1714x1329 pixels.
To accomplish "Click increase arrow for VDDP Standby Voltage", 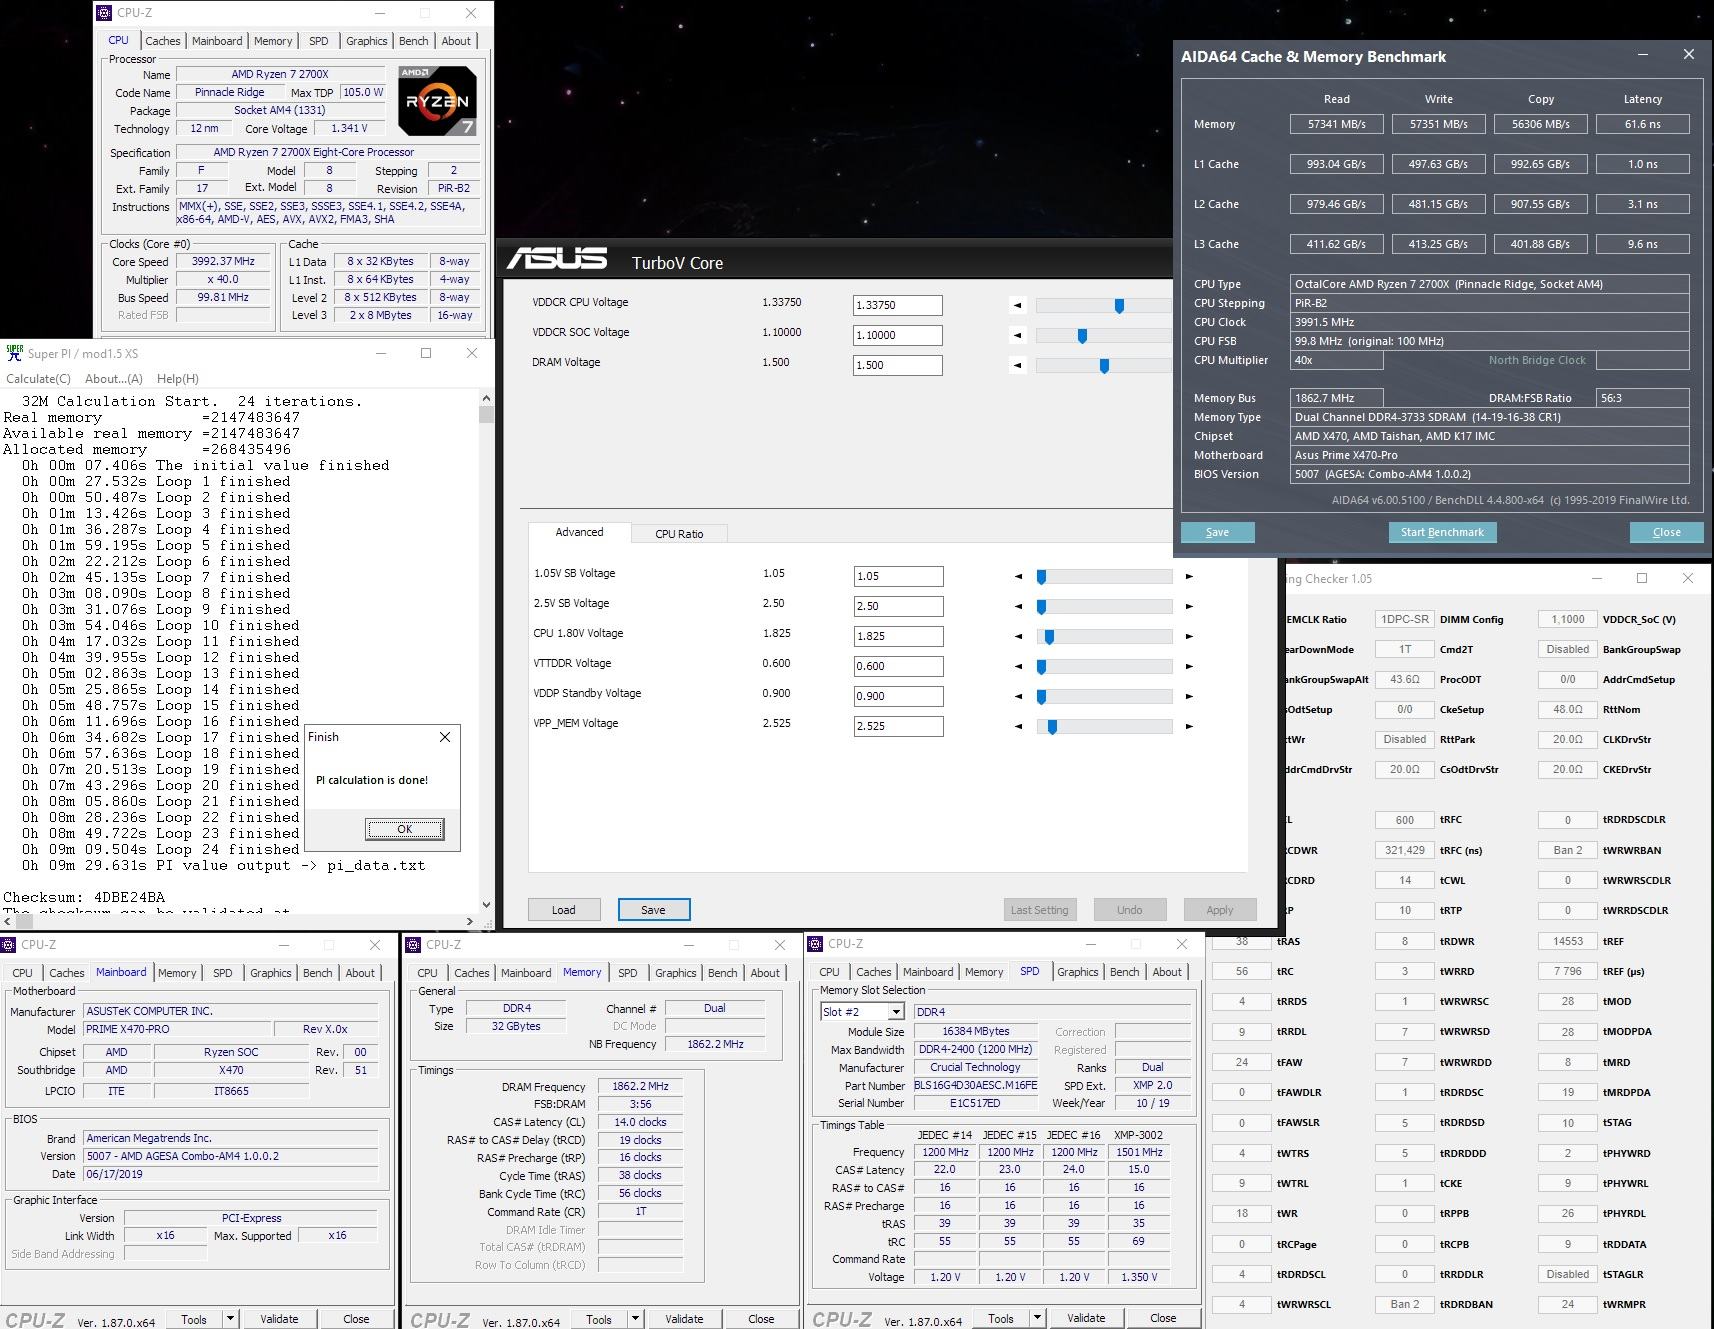I will [1189, 697].
